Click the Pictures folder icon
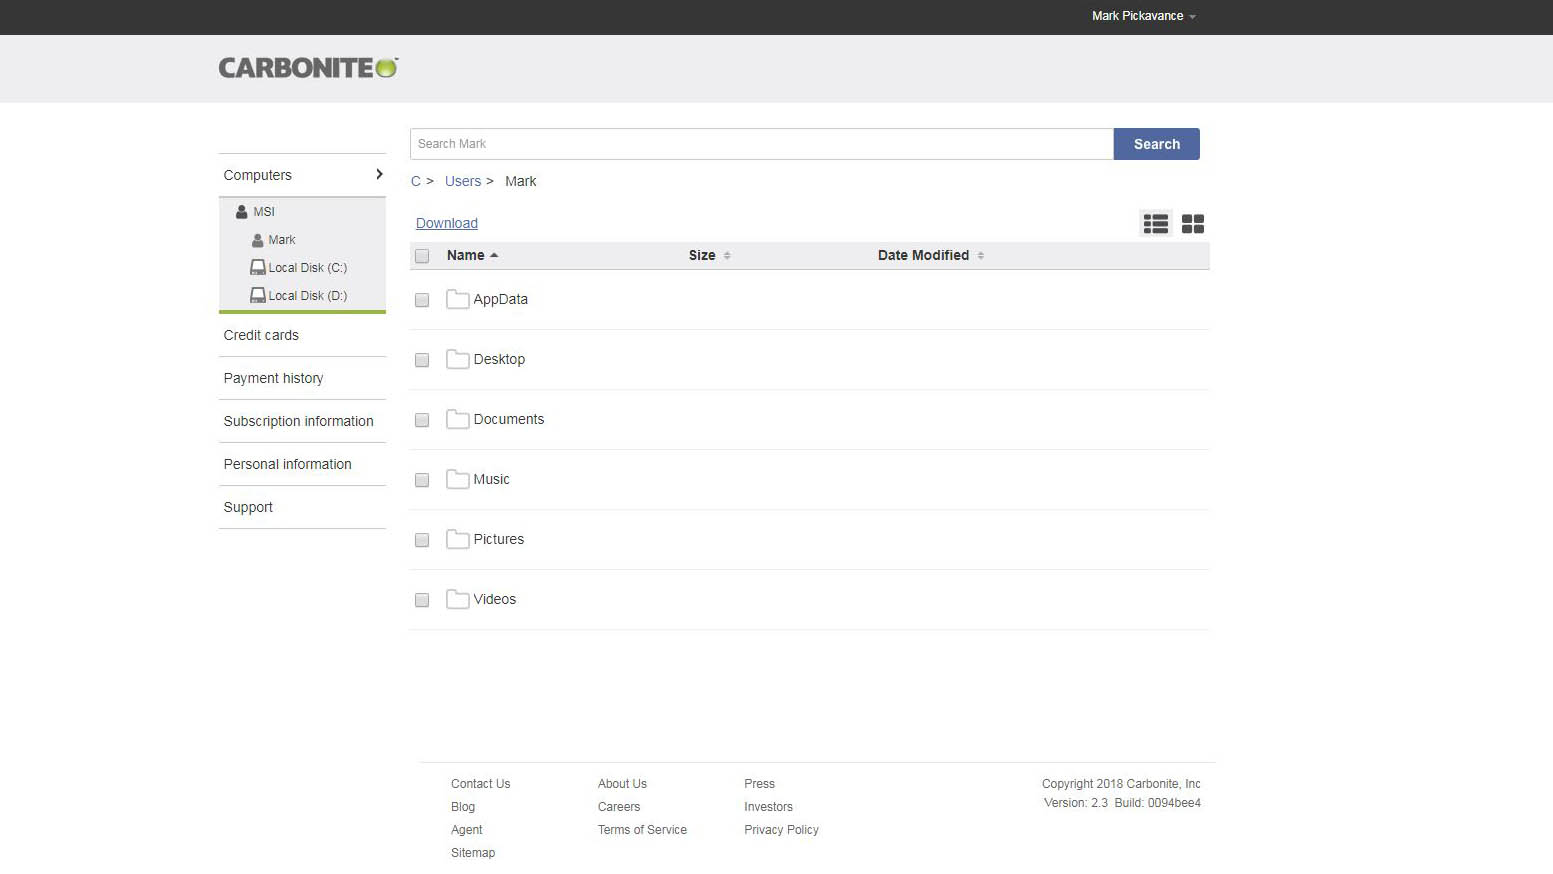Viewport: 1553px width, 874px height. click(457, 539)
